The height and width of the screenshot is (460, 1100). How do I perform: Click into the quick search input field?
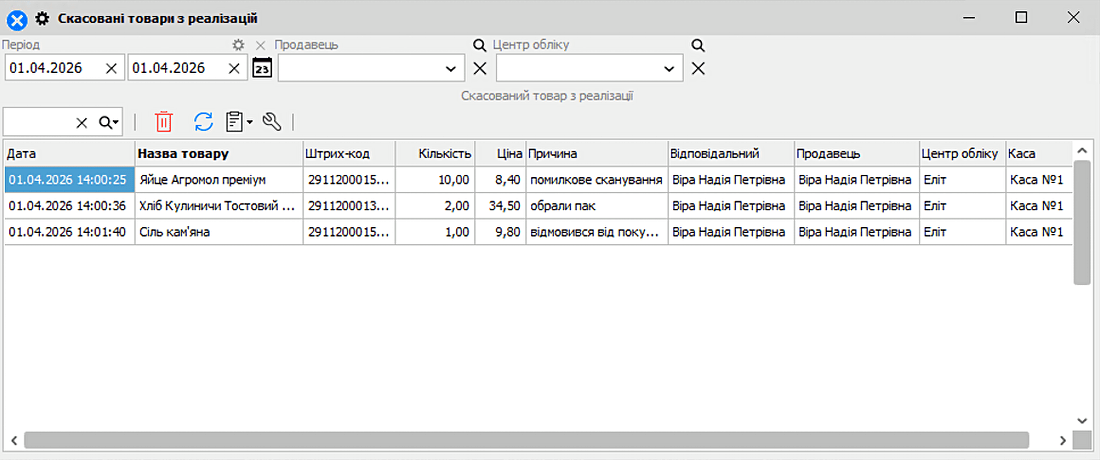pos(38,122)
